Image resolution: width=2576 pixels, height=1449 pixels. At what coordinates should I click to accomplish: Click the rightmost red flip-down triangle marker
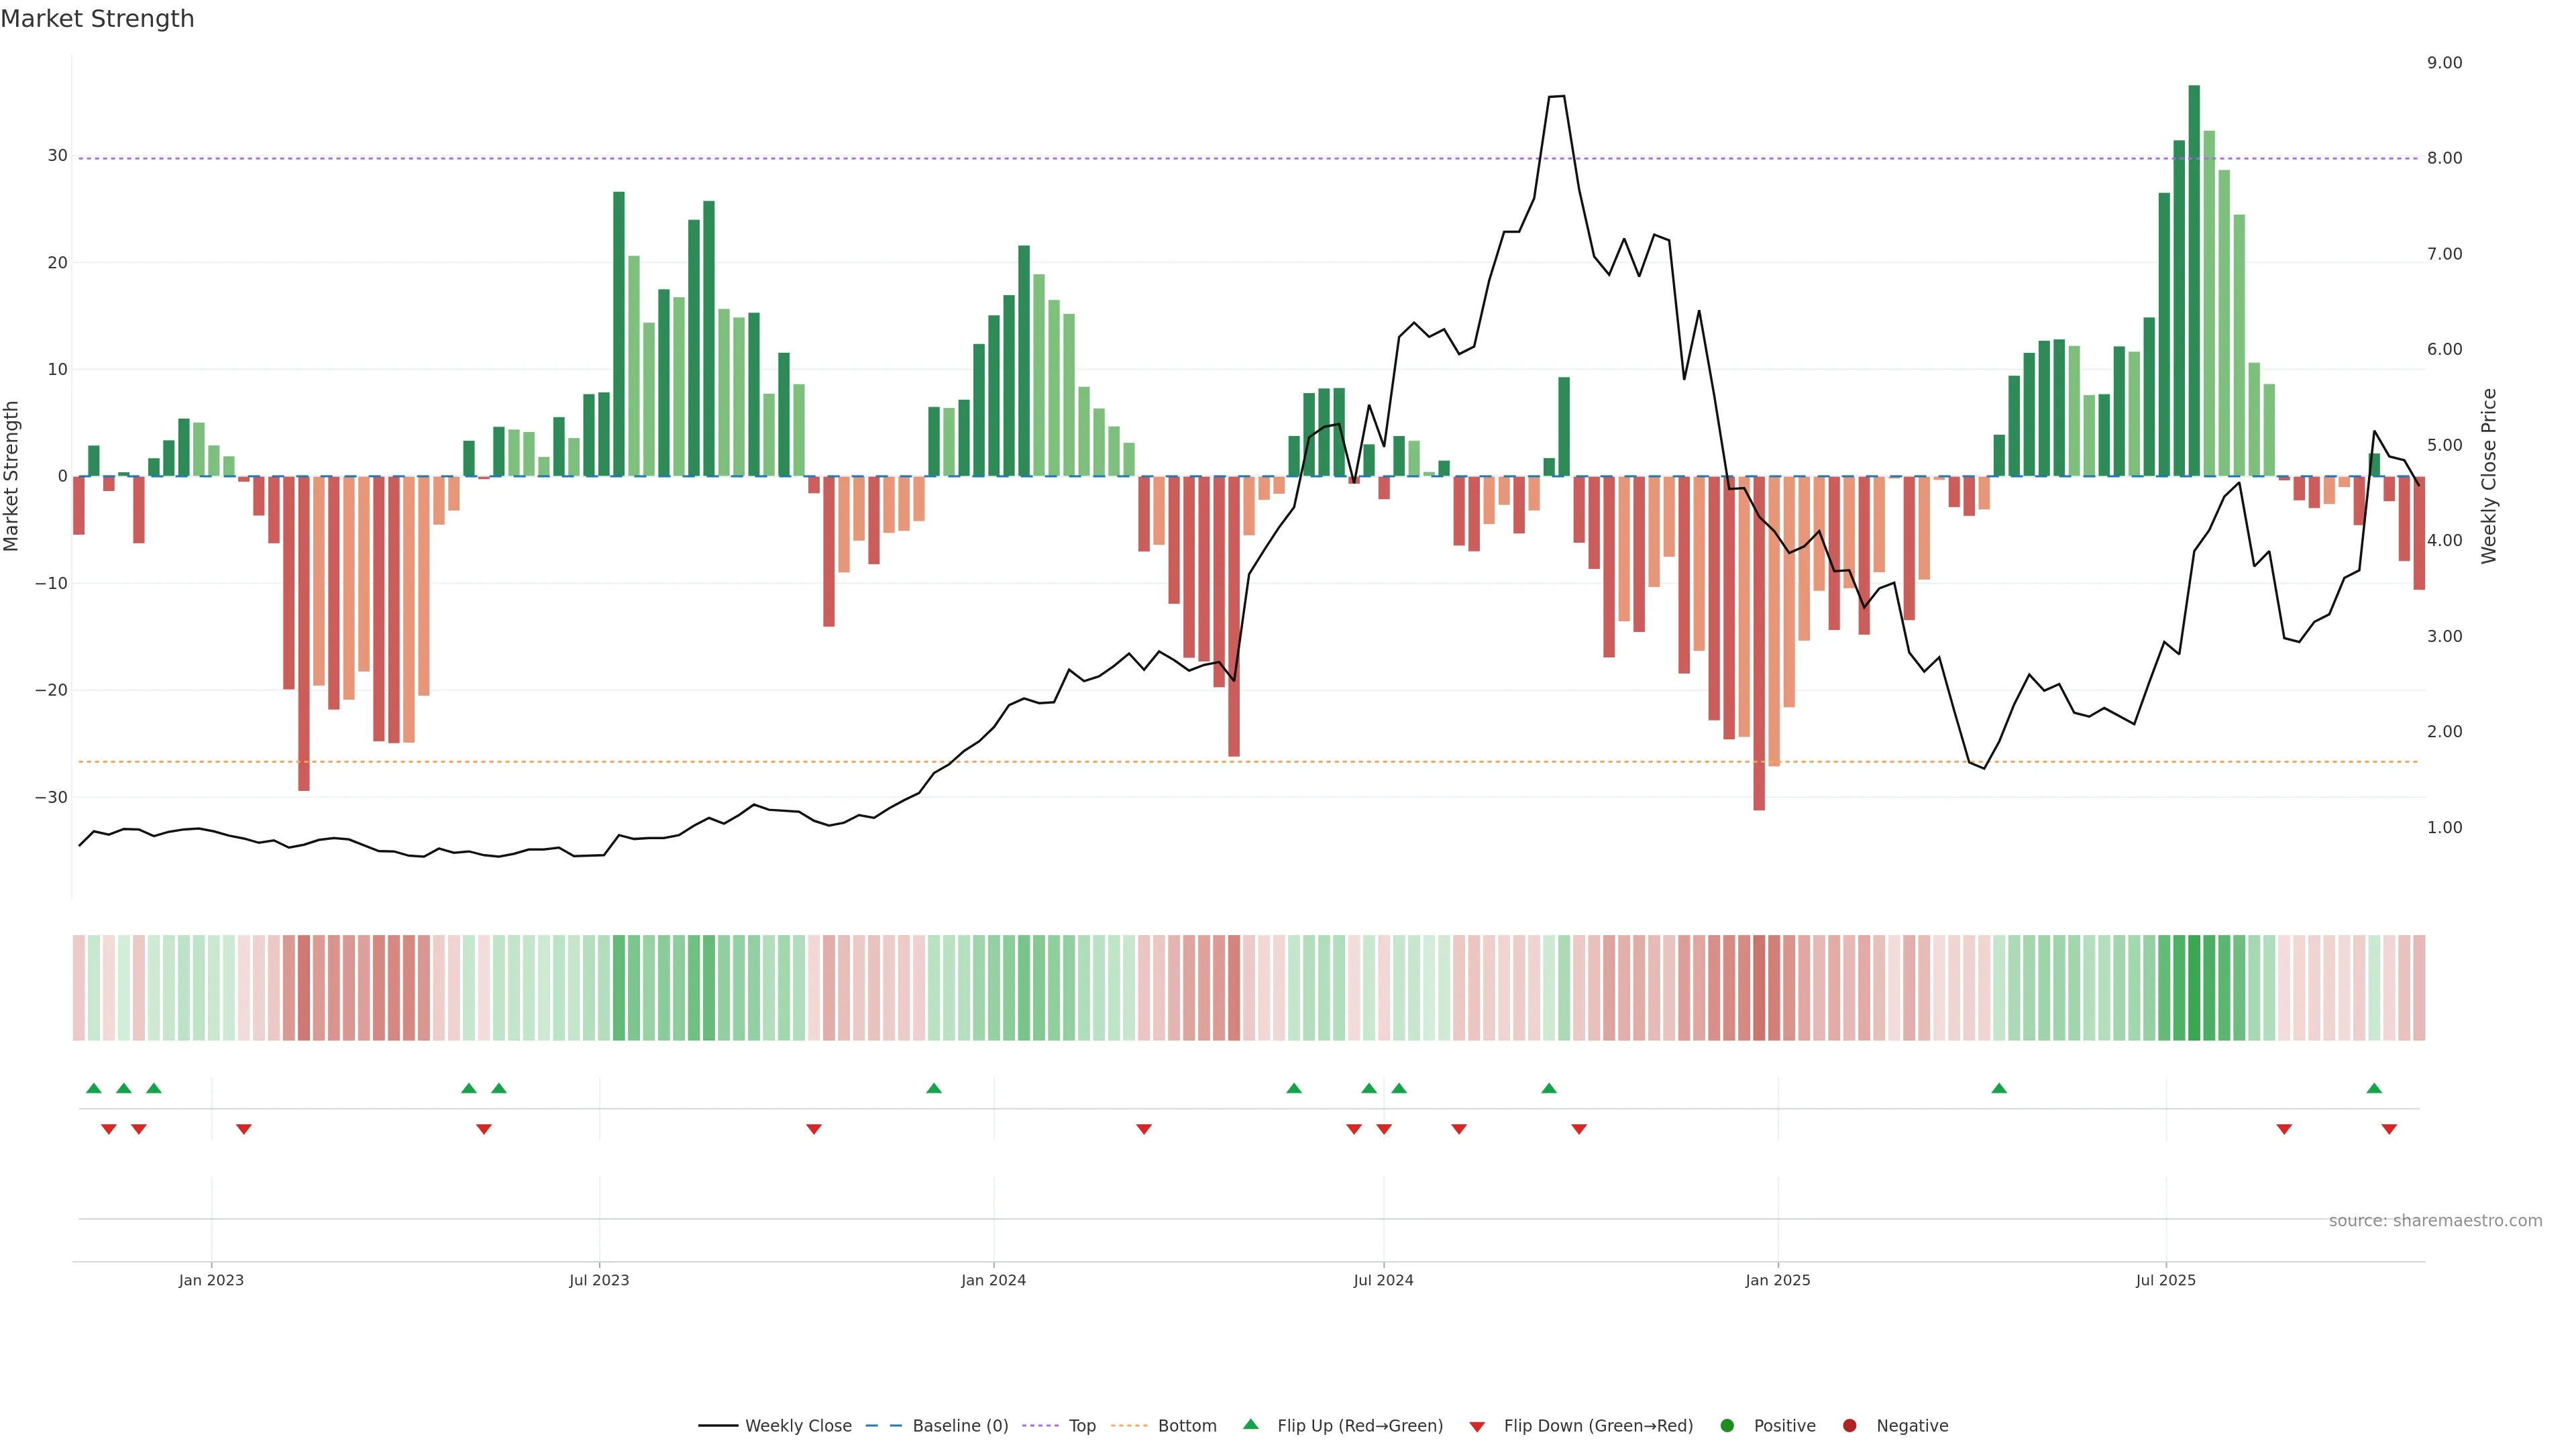(2389, 1129)
